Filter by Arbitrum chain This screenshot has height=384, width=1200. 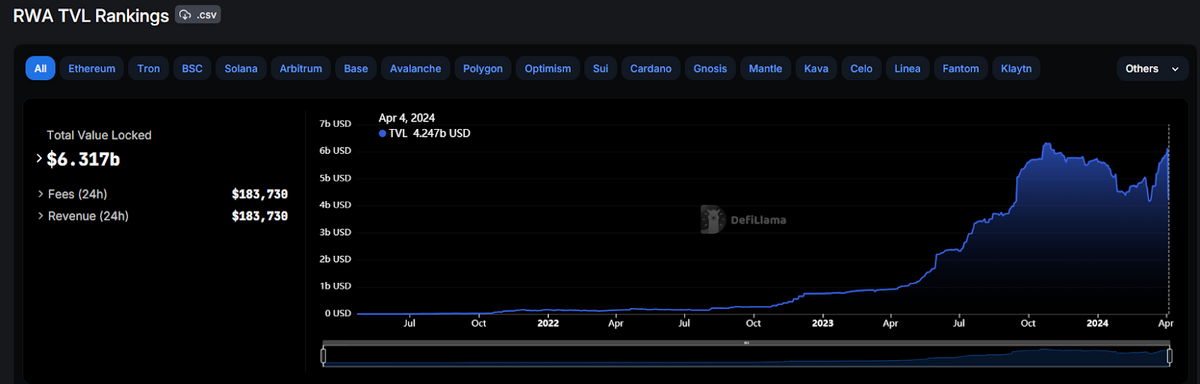pos(301,69)
